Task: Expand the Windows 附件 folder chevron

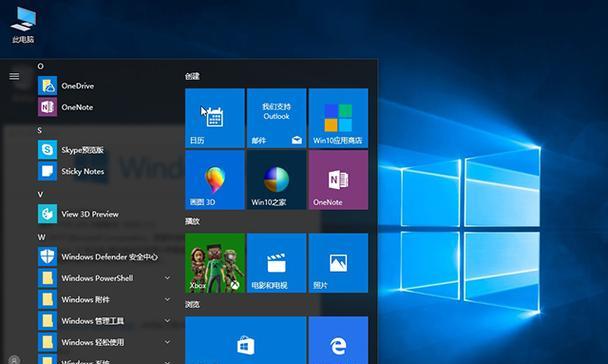Action: pyautogui.click(x=167, y=299)
